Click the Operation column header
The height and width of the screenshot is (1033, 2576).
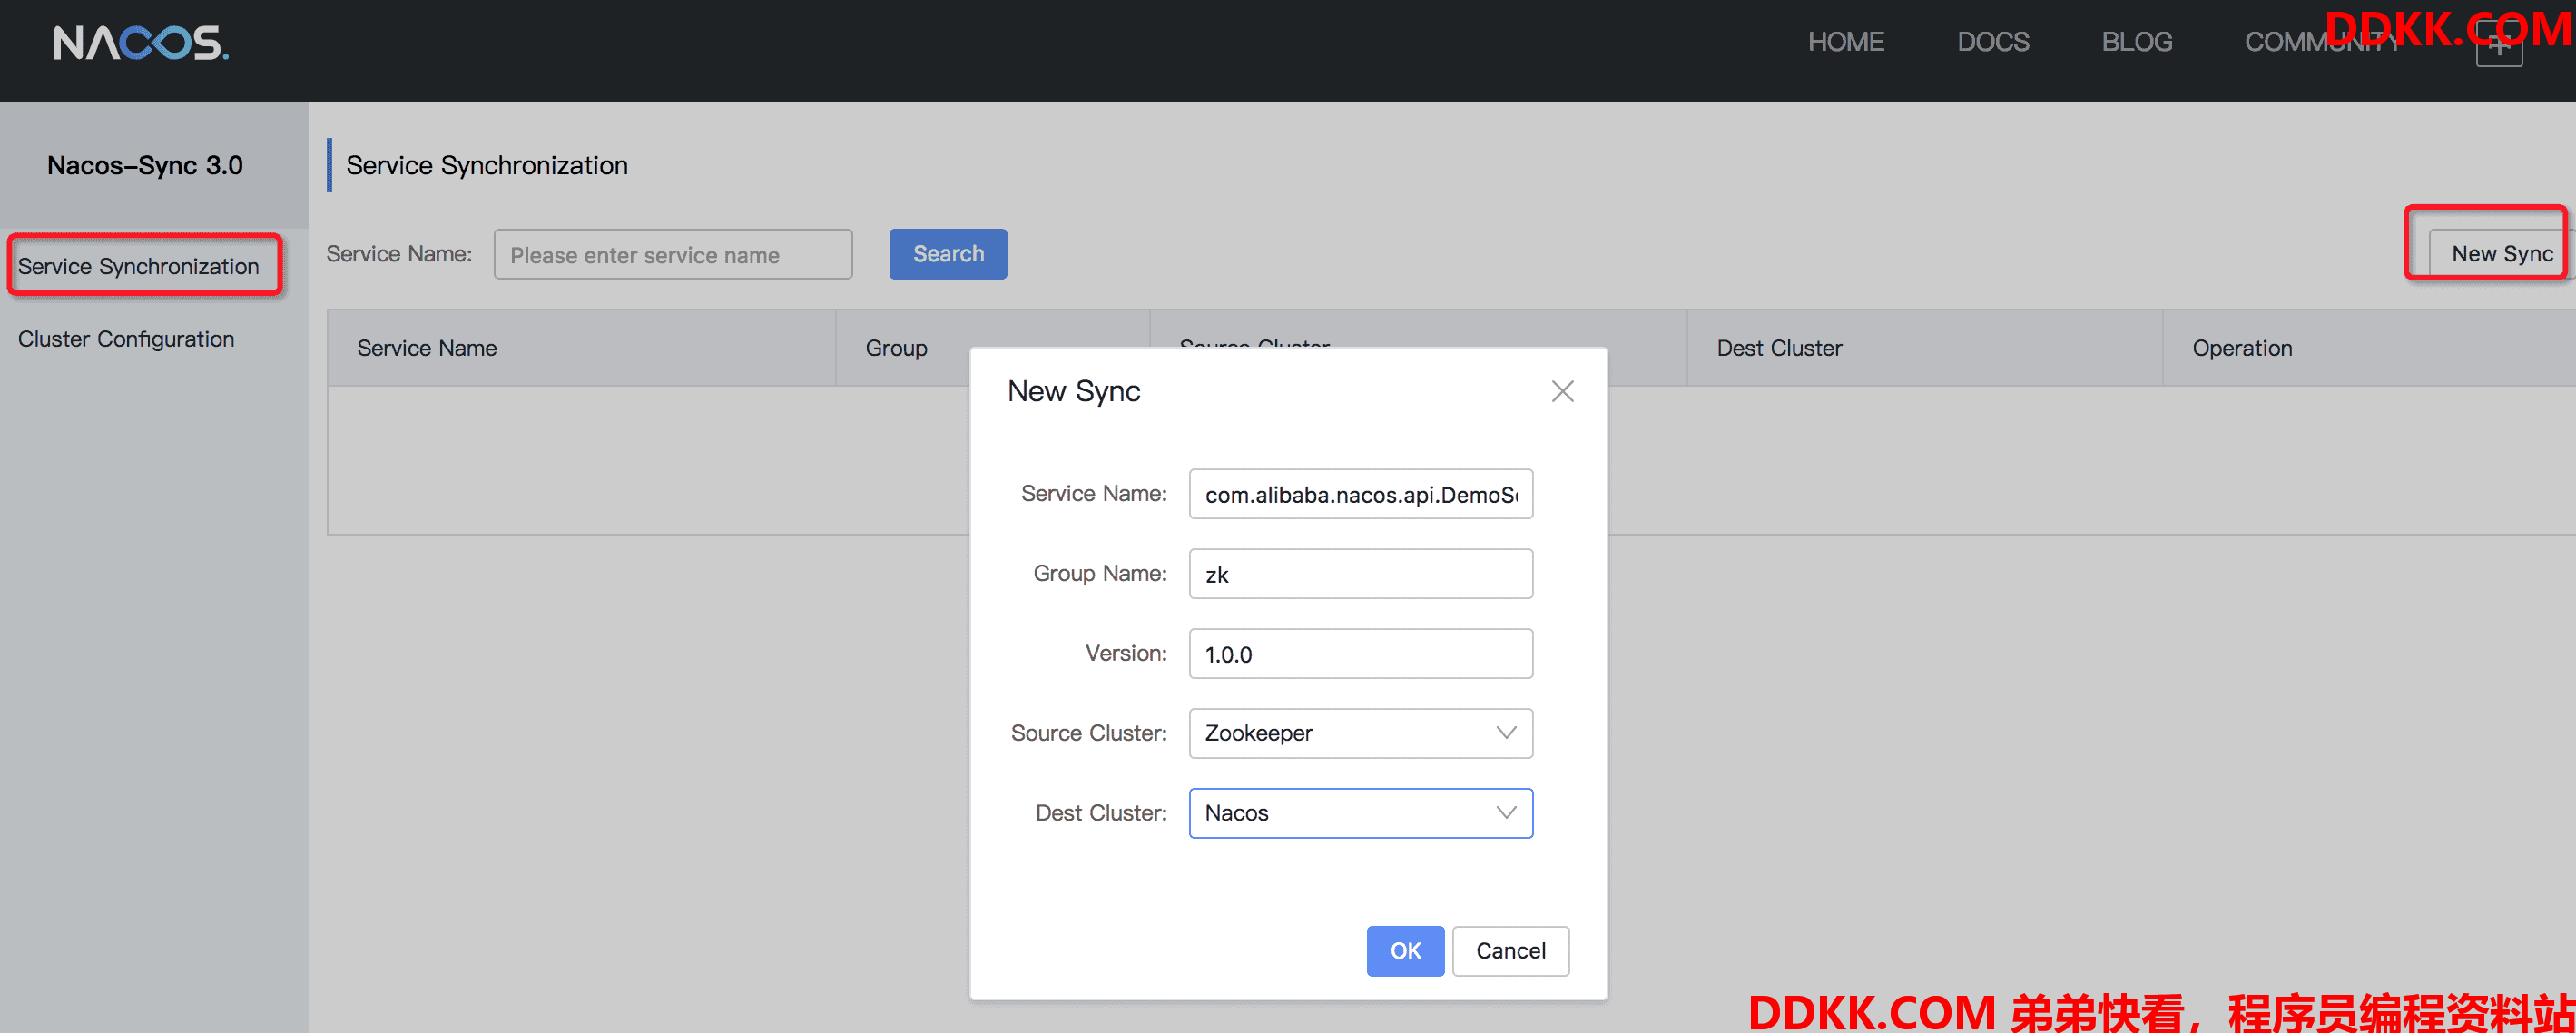2368,348
